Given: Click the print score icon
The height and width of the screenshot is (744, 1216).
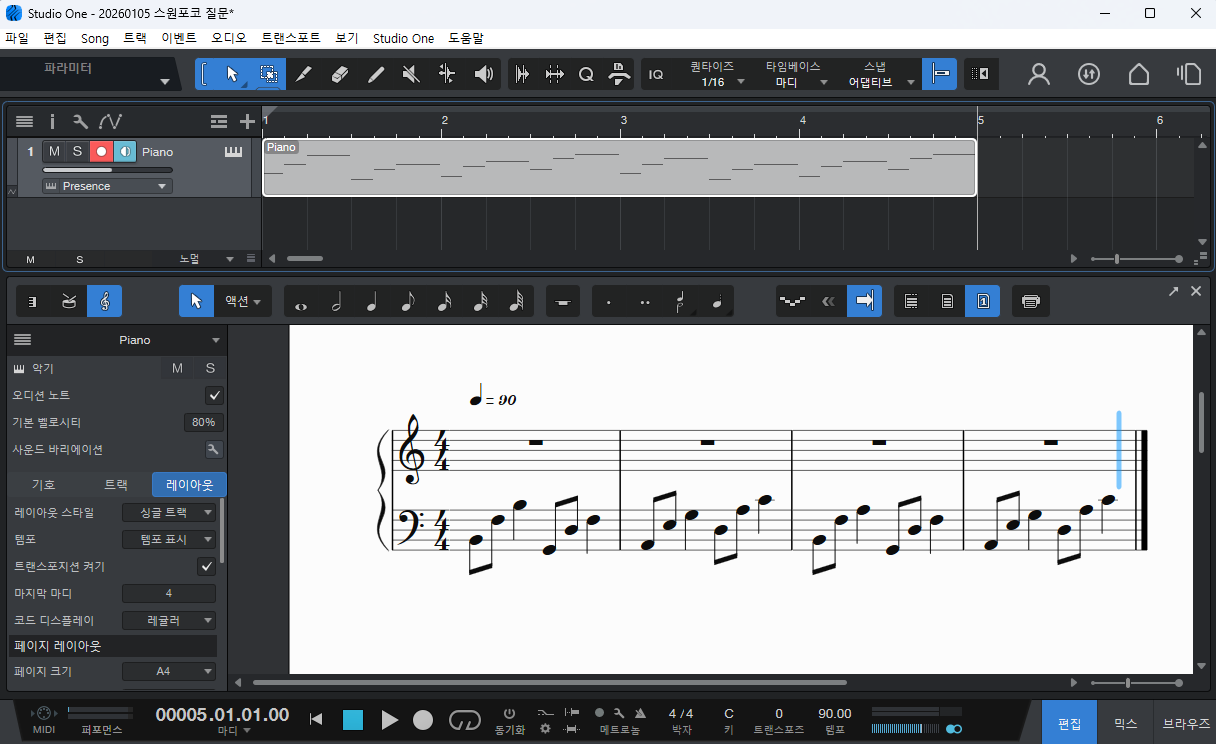Looking at the screenshot, I should tap(1031, 300).
